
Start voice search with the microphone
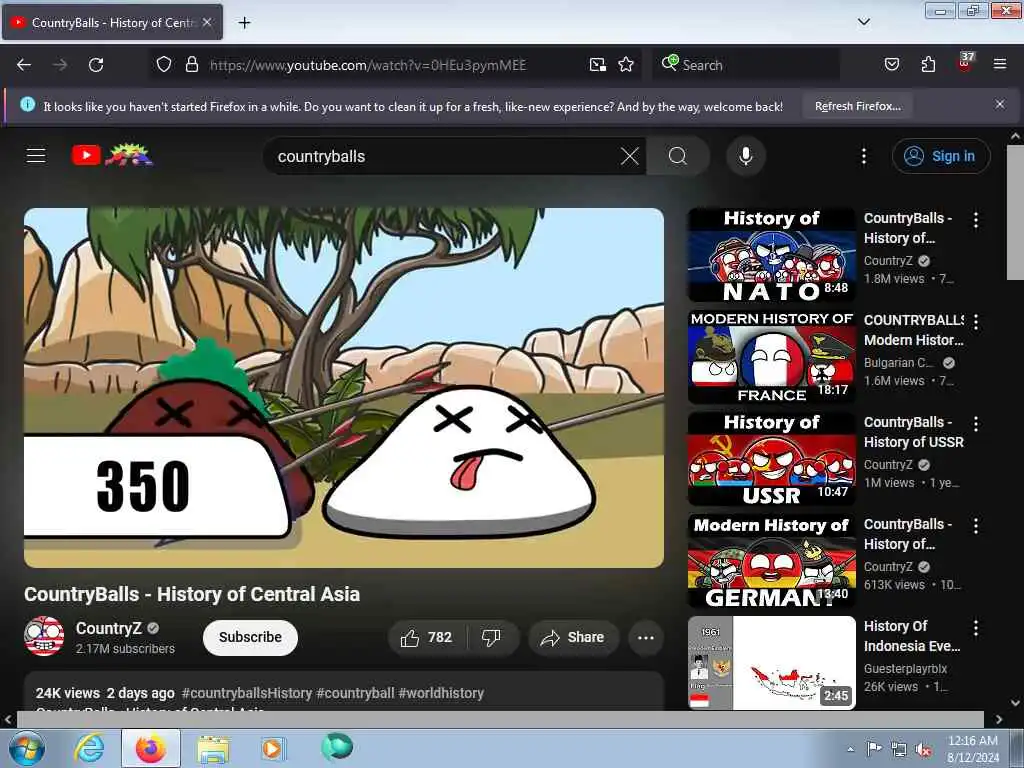click(x=745, y=156)
